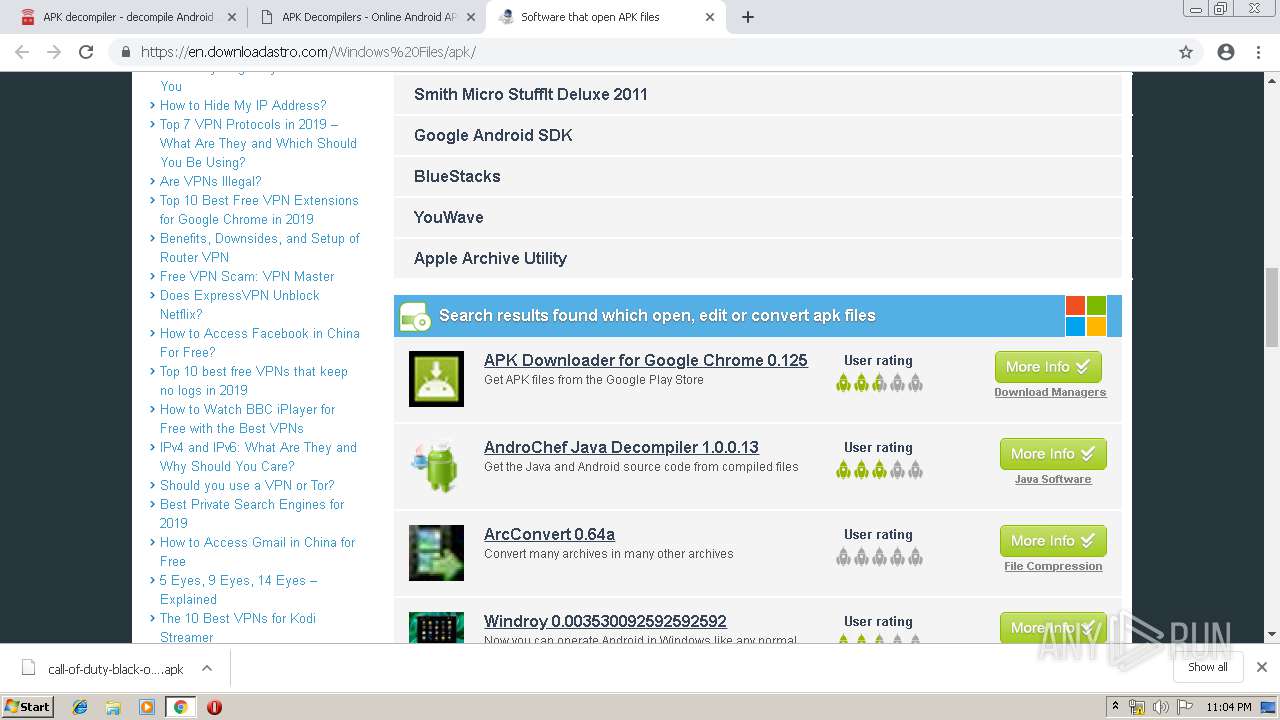Open Chrome profile account icon
The width and height of the screenshot is (1280, 720).
[x=1226, y=52]
